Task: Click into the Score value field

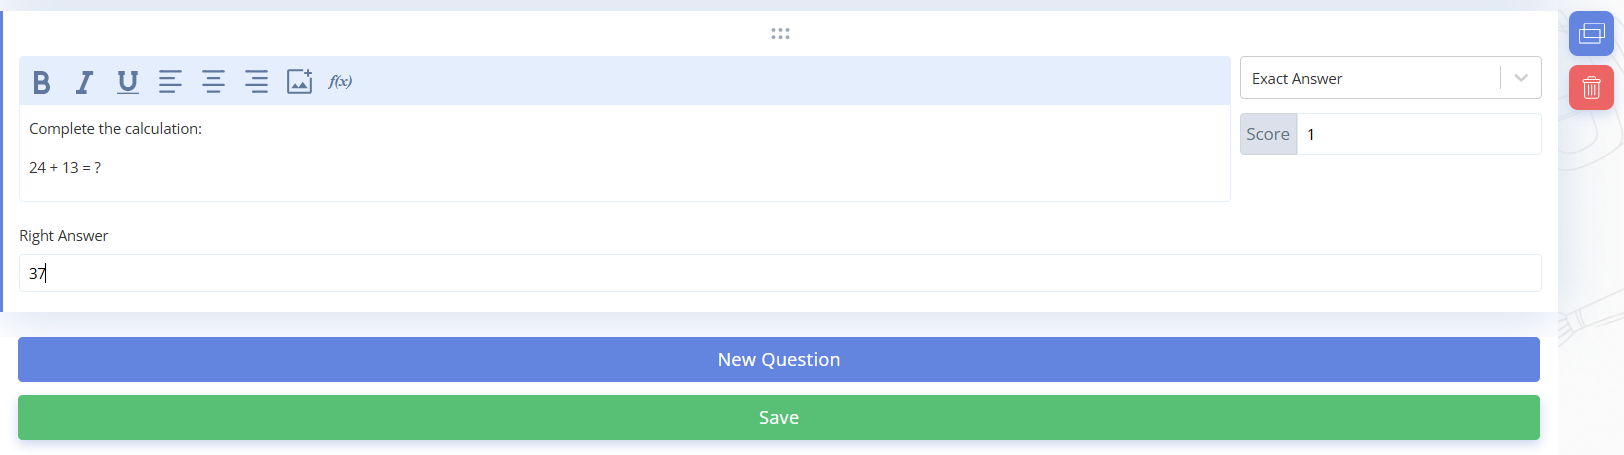Action: click(1418, 134)
